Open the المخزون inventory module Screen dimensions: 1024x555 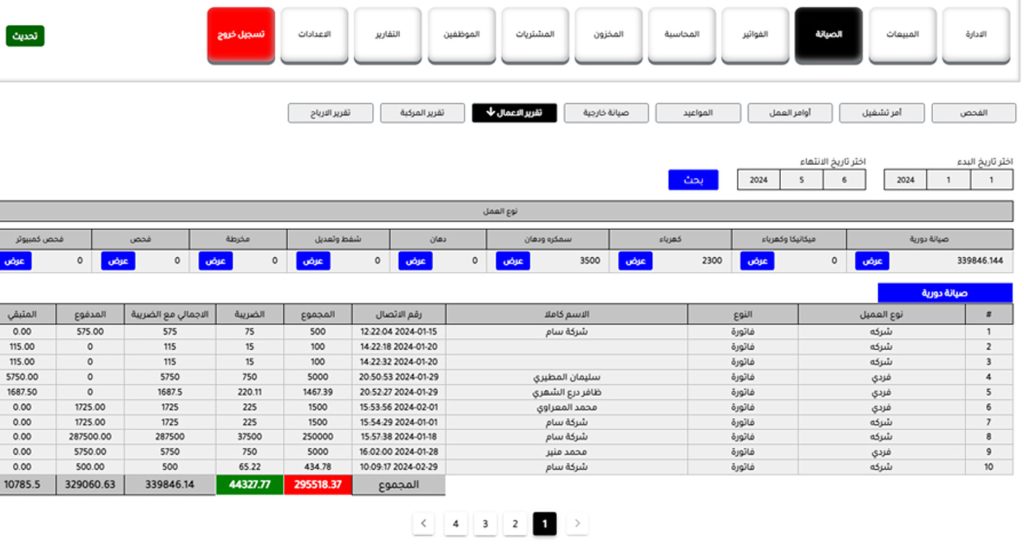612,35
